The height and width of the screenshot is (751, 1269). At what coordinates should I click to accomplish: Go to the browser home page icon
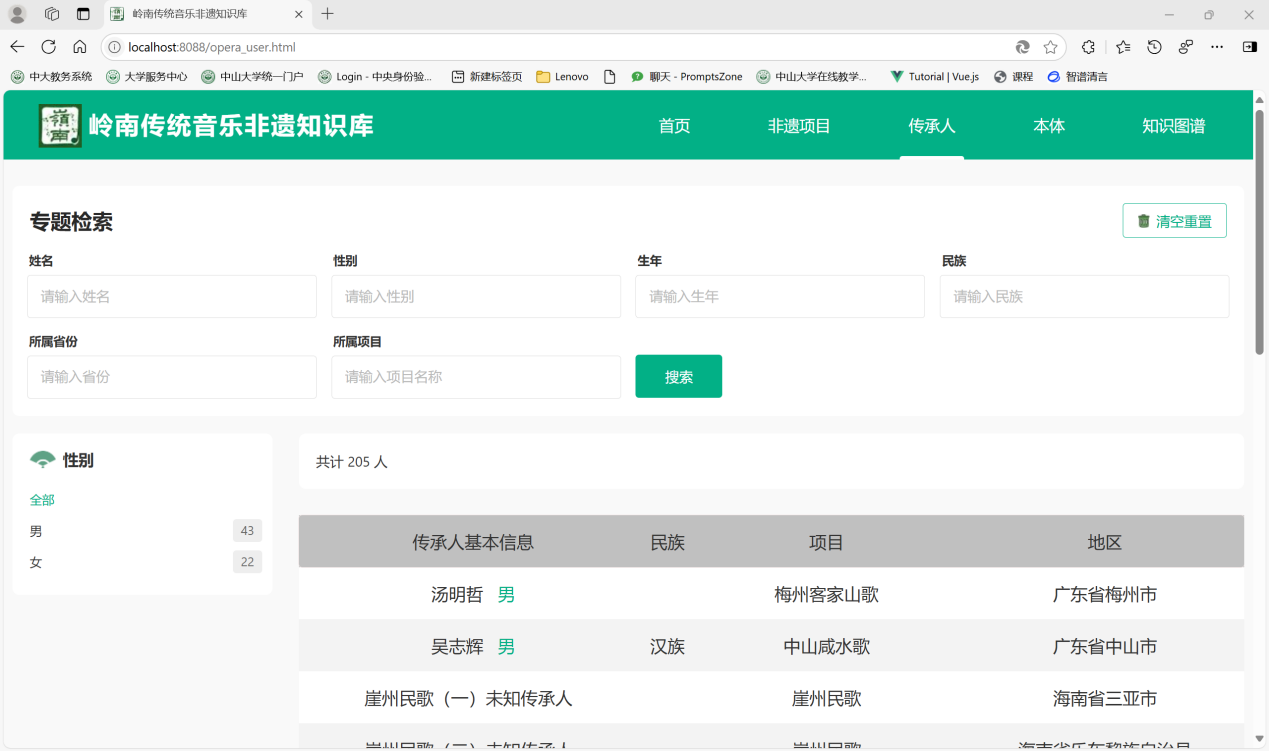click(80, 47)
